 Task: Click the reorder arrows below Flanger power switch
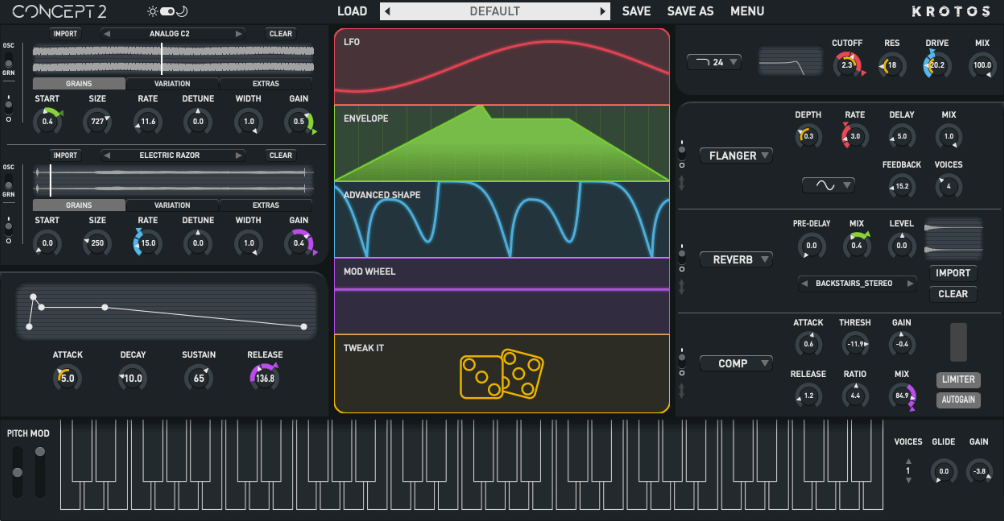coord(682,183)
